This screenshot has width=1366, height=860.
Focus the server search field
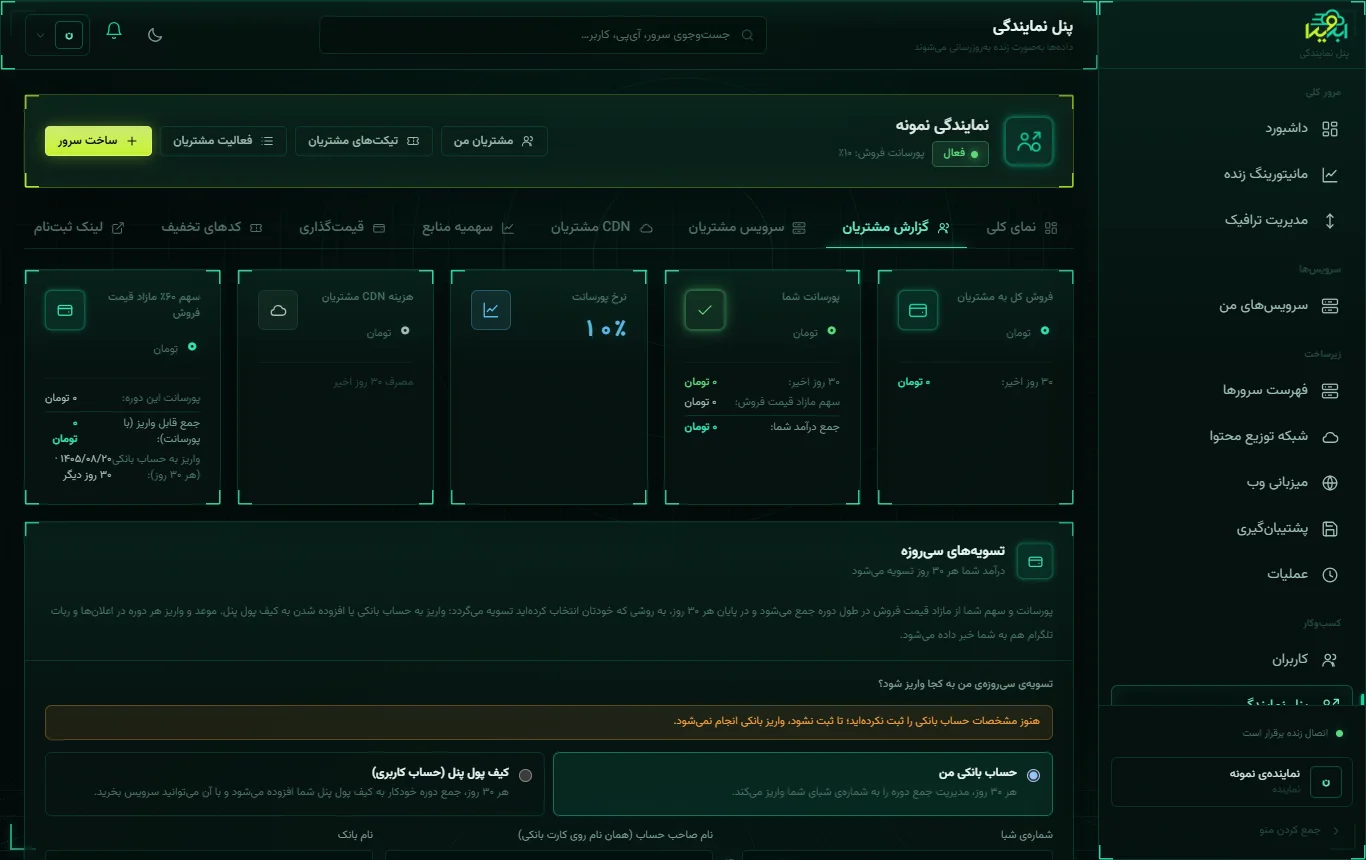(543, 35)
